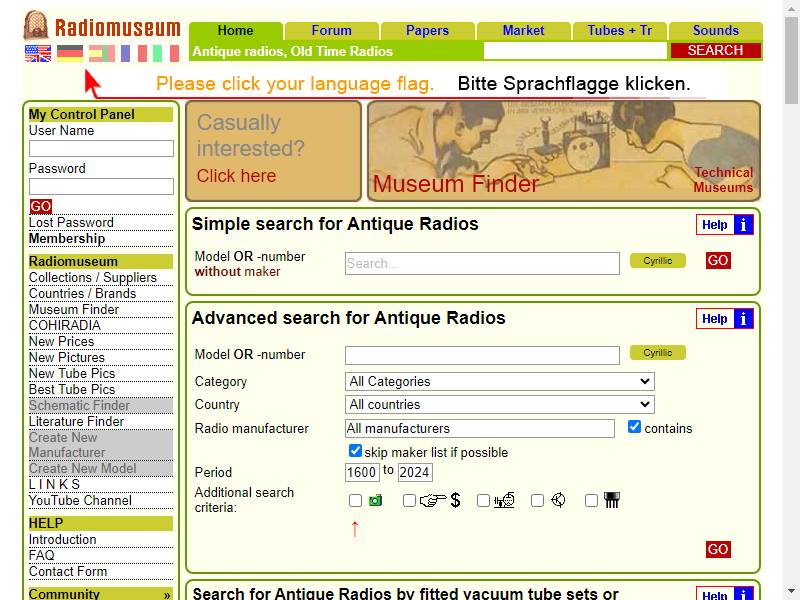
Task: Check the box next to the schematic icon
Action: [x=483, y=501]
